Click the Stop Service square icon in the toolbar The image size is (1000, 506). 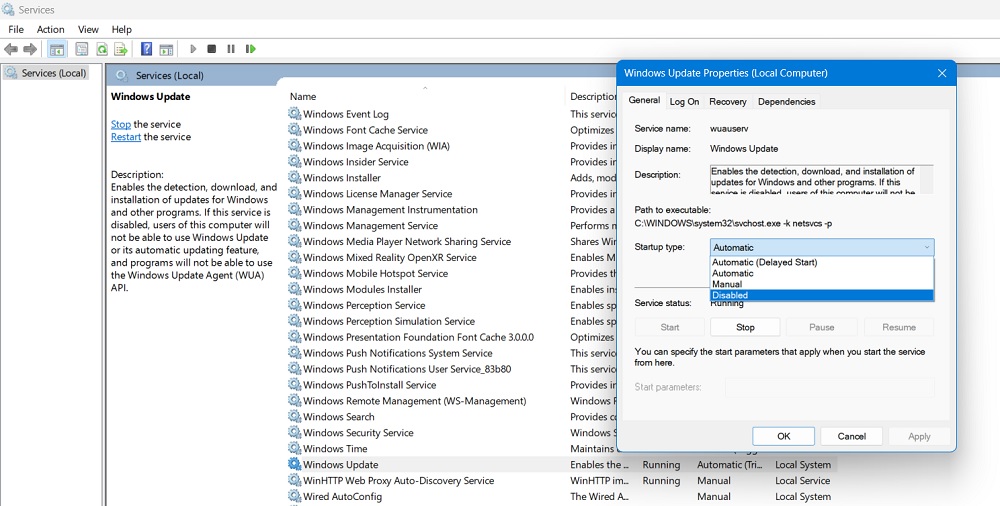pyautogui.click(x=212, y=49)
